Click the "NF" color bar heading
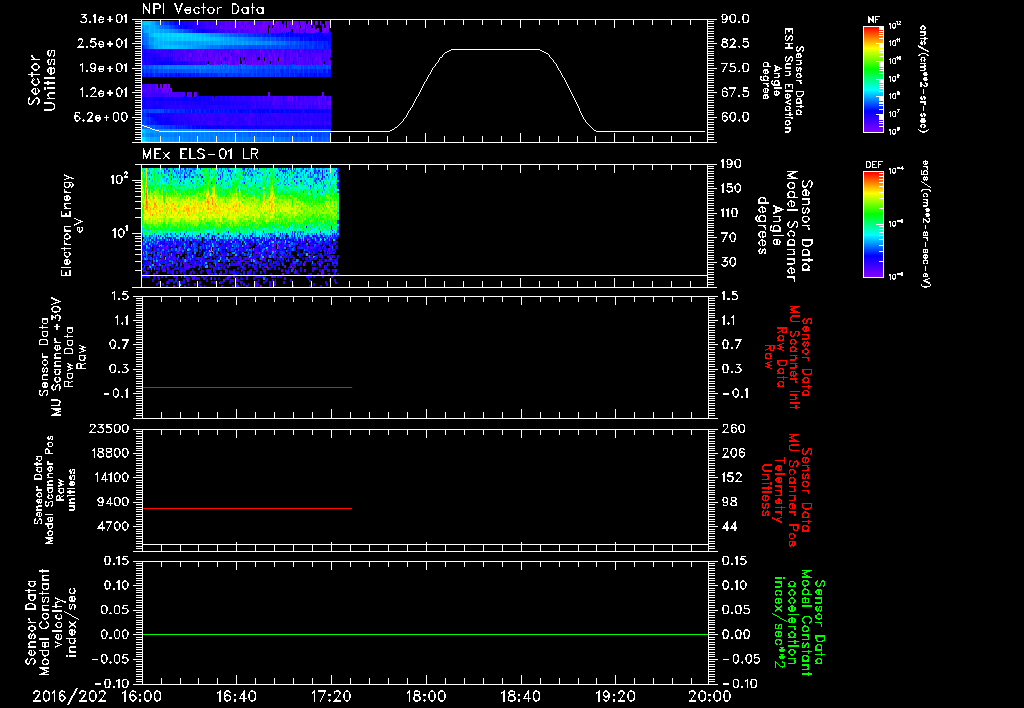The width and height of the screenshot is (1024, 708). [873, 20]
